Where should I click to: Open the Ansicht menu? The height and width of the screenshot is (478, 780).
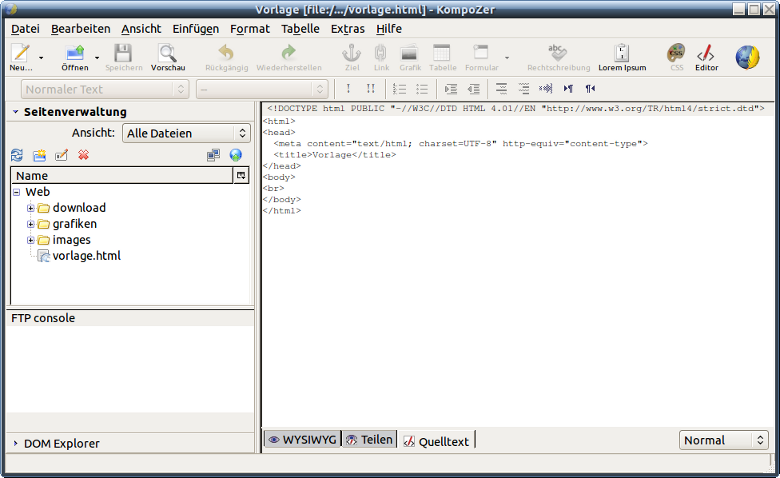pos(141,29)
